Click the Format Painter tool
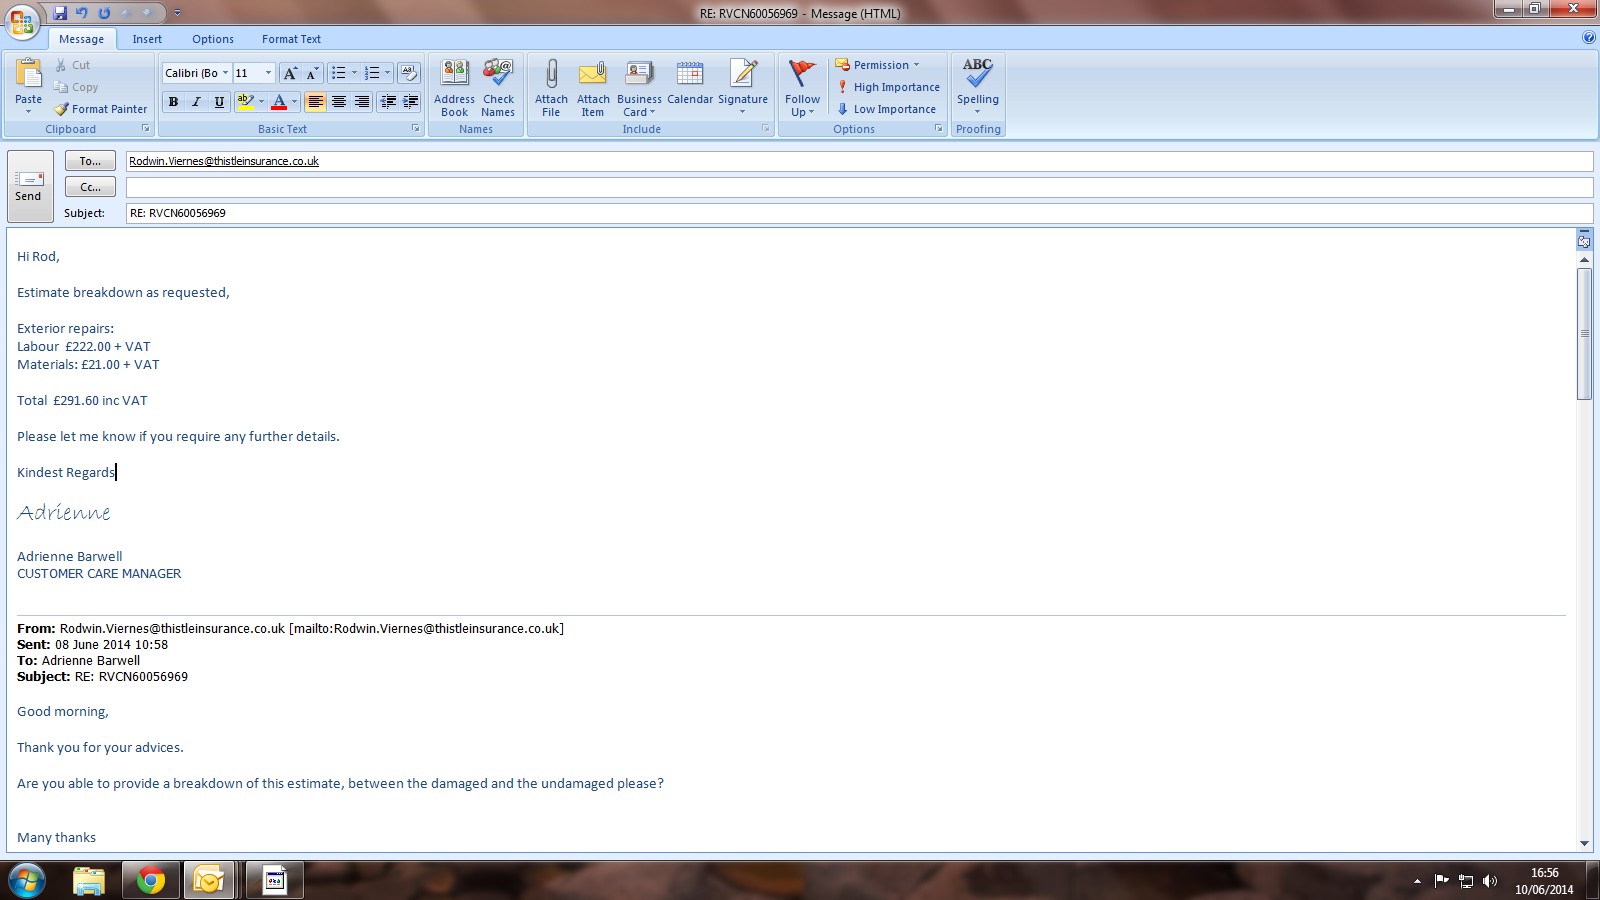Viewport: 1600px width, 900px height. pos(101,109)
